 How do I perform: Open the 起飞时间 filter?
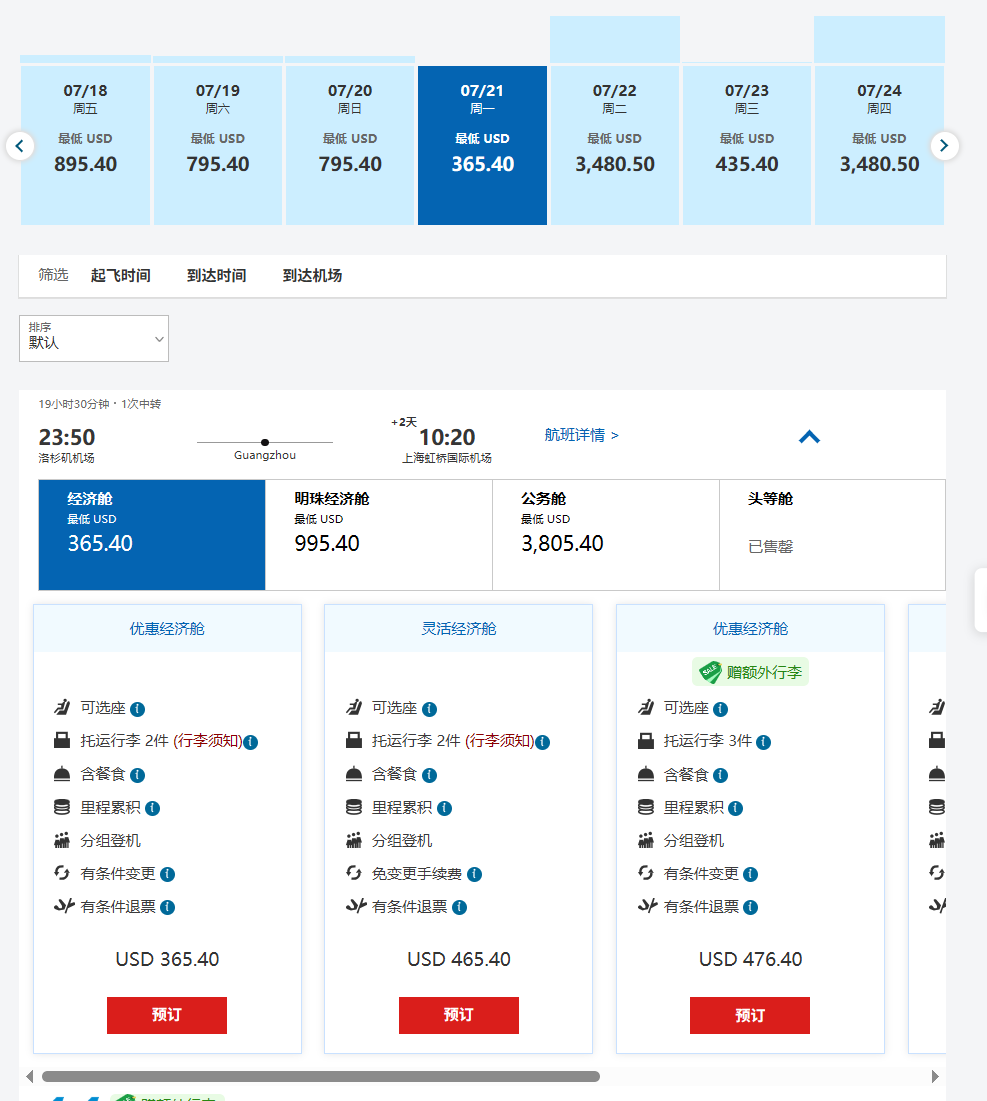120,275
